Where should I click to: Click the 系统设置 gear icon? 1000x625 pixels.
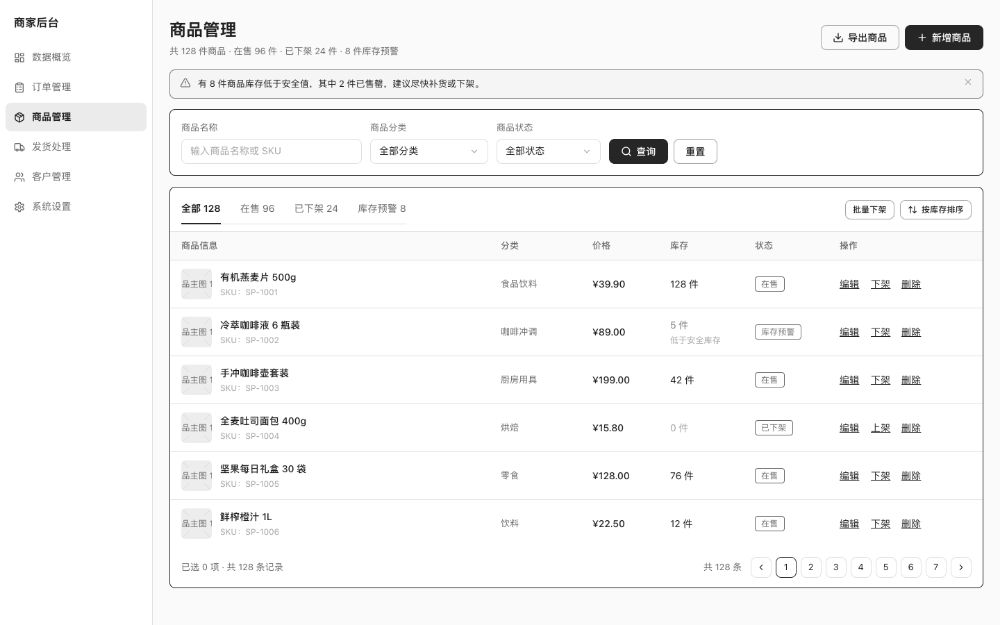[x=19, y=207]
